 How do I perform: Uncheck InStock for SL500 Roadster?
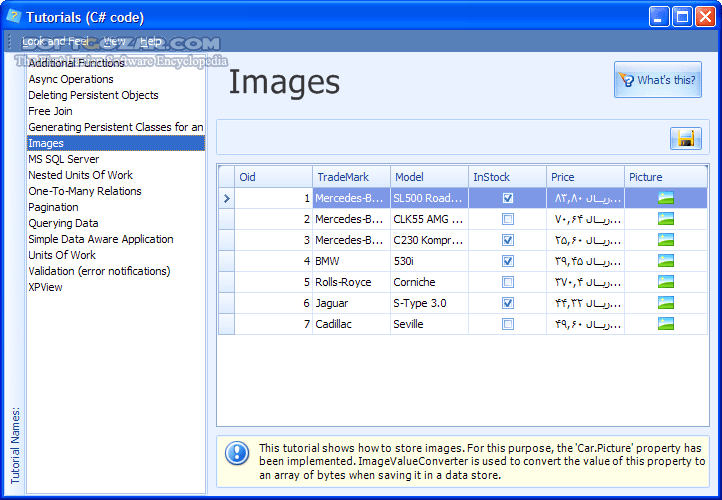508,198
